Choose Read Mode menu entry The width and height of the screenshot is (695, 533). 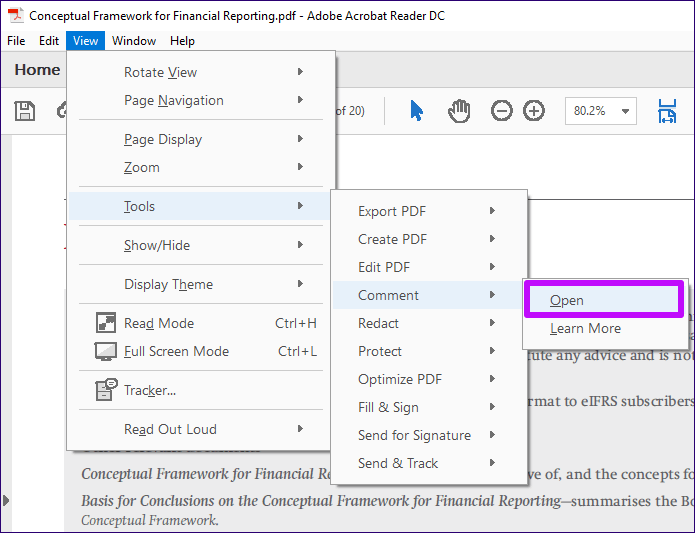[199, 323]
